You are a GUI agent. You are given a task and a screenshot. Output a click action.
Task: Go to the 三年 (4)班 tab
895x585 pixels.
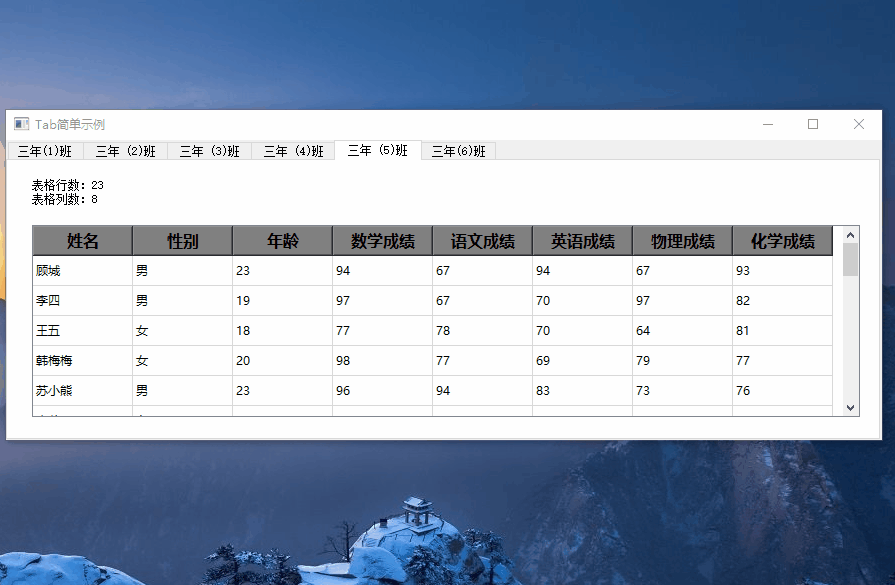tap(293, 152)
